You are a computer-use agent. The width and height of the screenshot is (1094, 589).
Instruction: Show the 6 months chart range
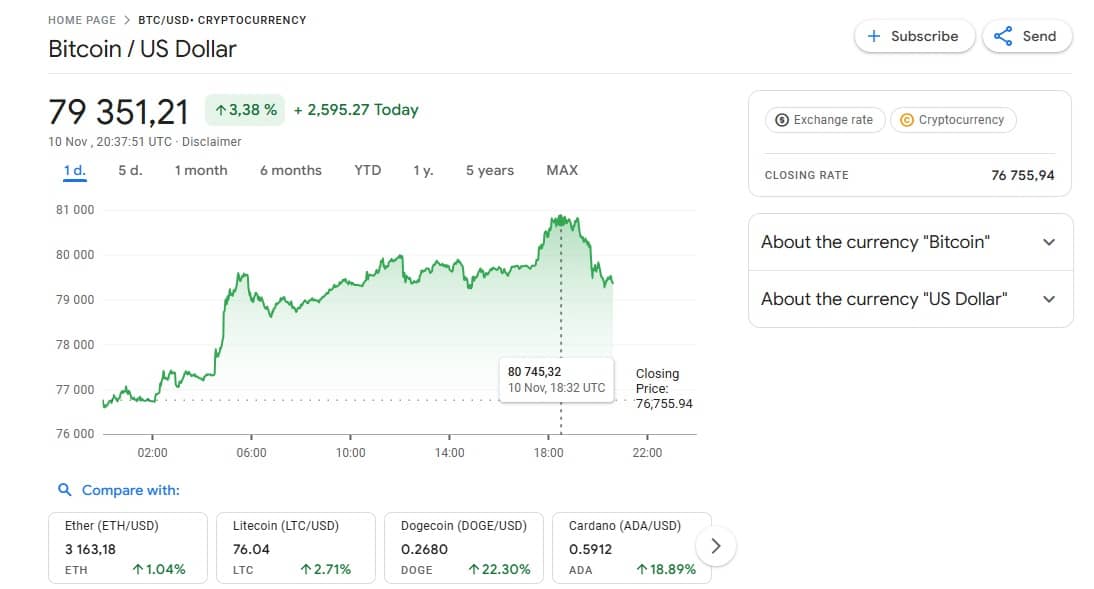coord(291,170)
